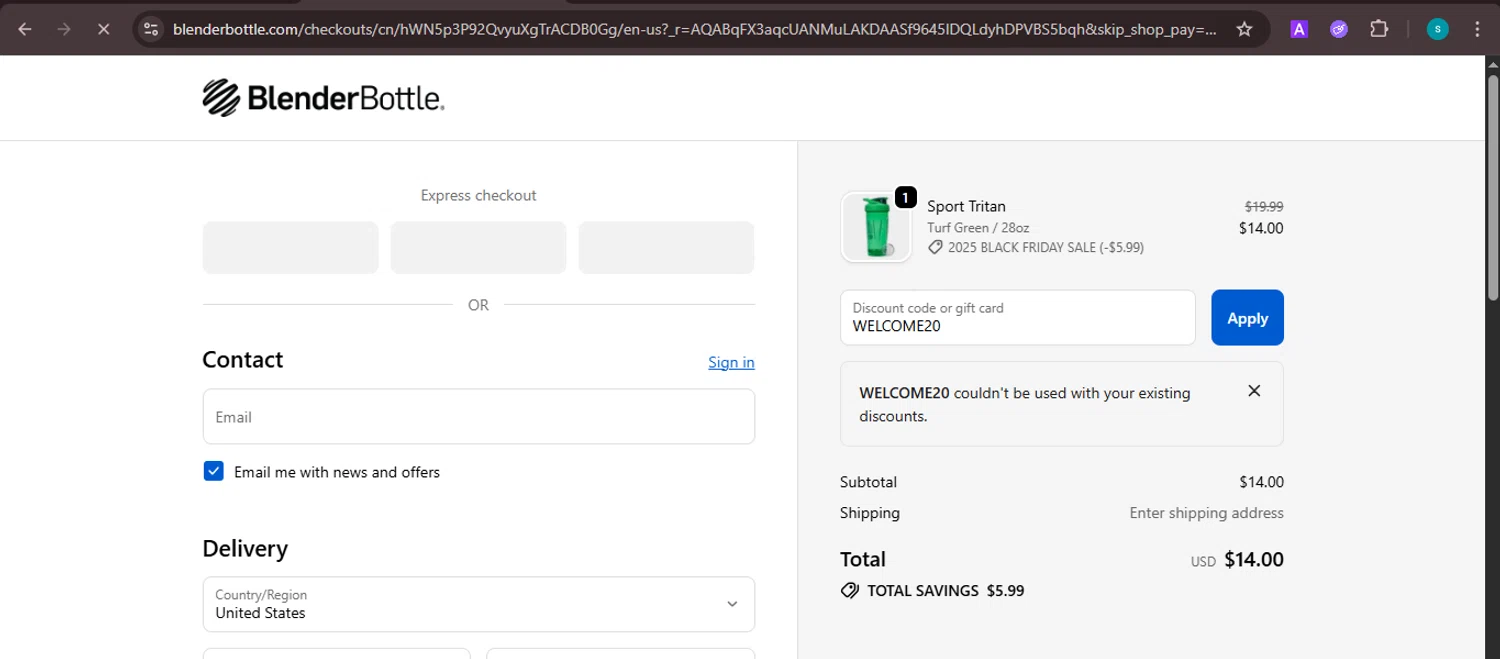Click the Turf Green / 28oz variant text
The height and width of the screenshot is (659, 1500).
tap(978, 228)
